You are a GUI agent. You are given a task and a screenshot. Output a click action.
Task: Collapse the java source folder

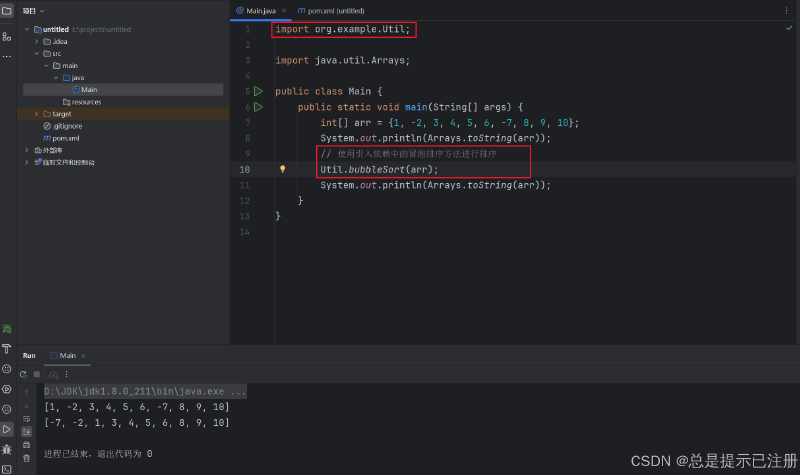point(56,78)
